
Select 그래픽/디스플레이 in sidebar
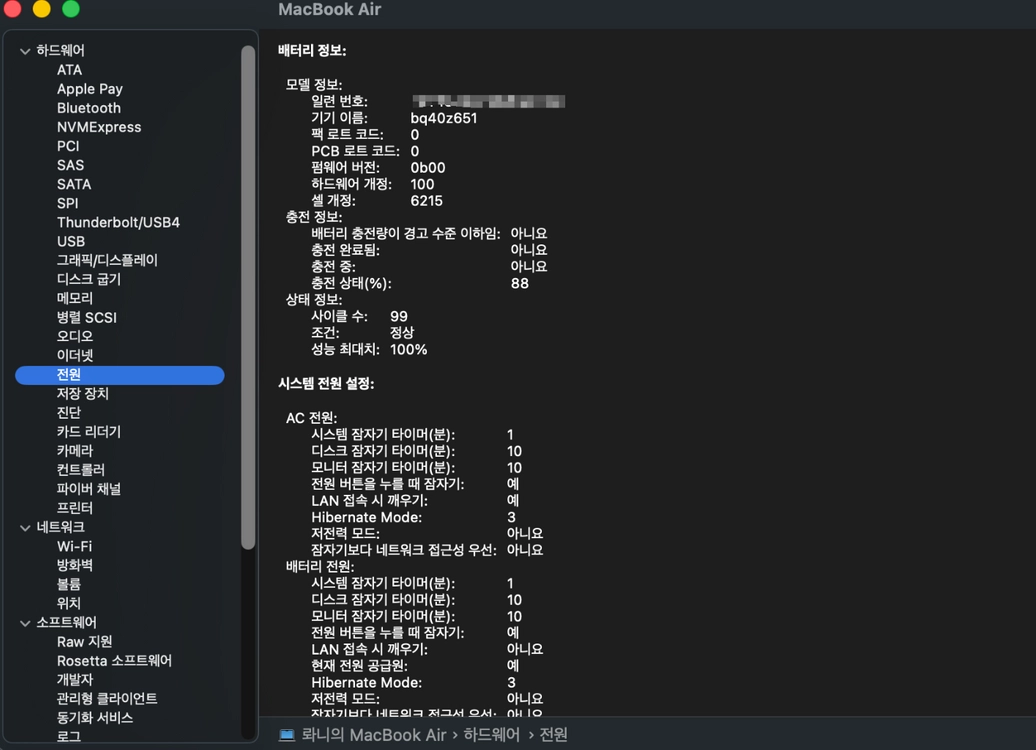coord(107,260)
